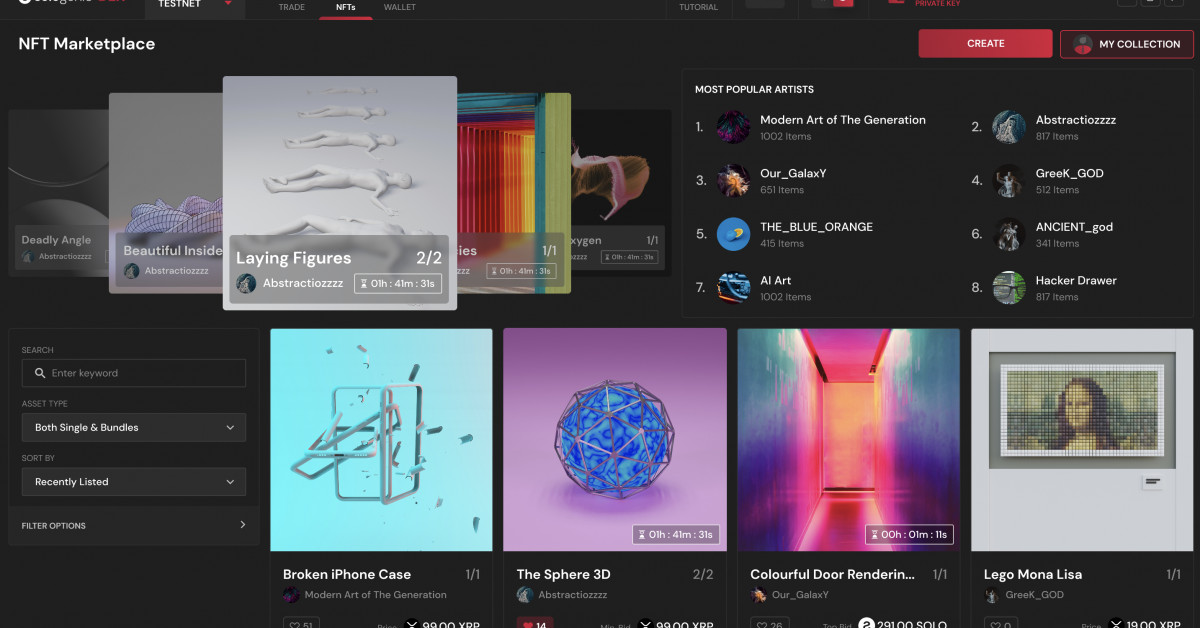Click profile avatar on My Collection button

click(1082, 44)
